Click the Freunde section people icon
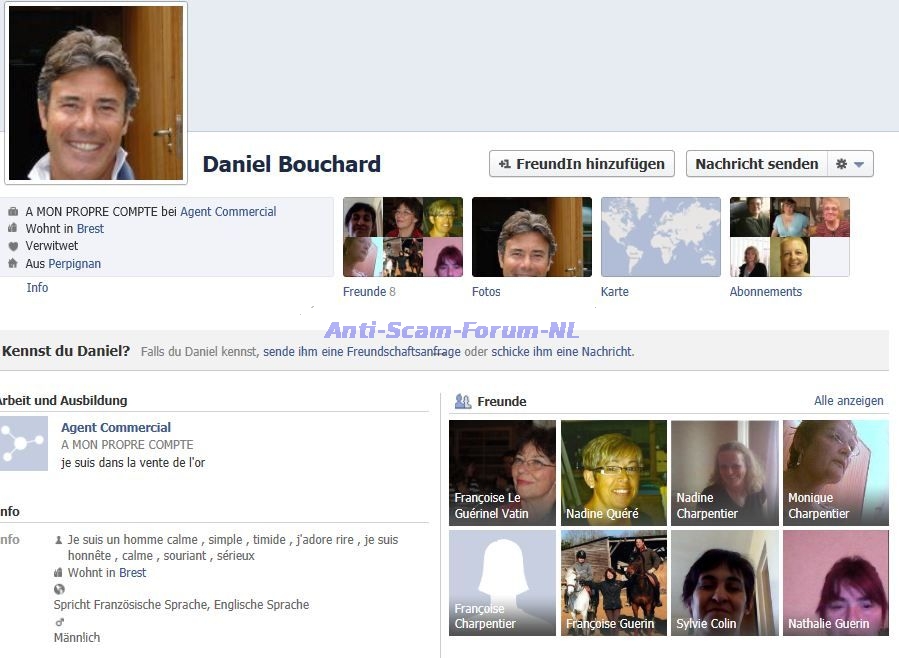 pos(463,401)
